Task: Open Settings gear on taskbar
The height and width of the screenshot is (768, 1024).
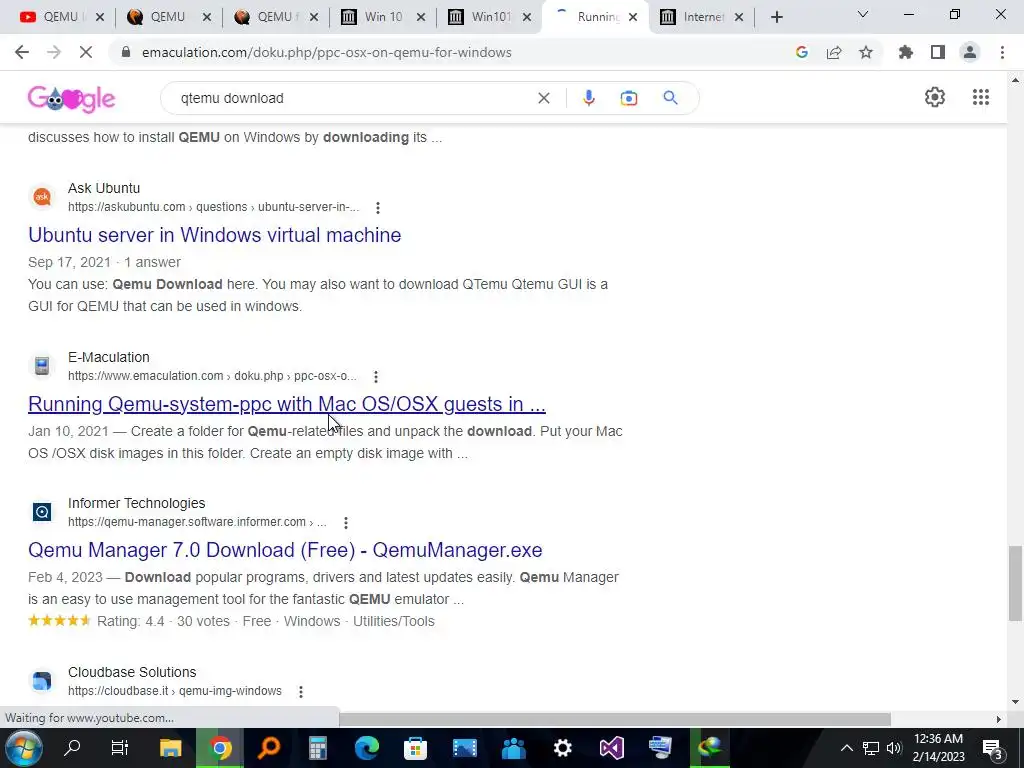Action: [563, 748]
